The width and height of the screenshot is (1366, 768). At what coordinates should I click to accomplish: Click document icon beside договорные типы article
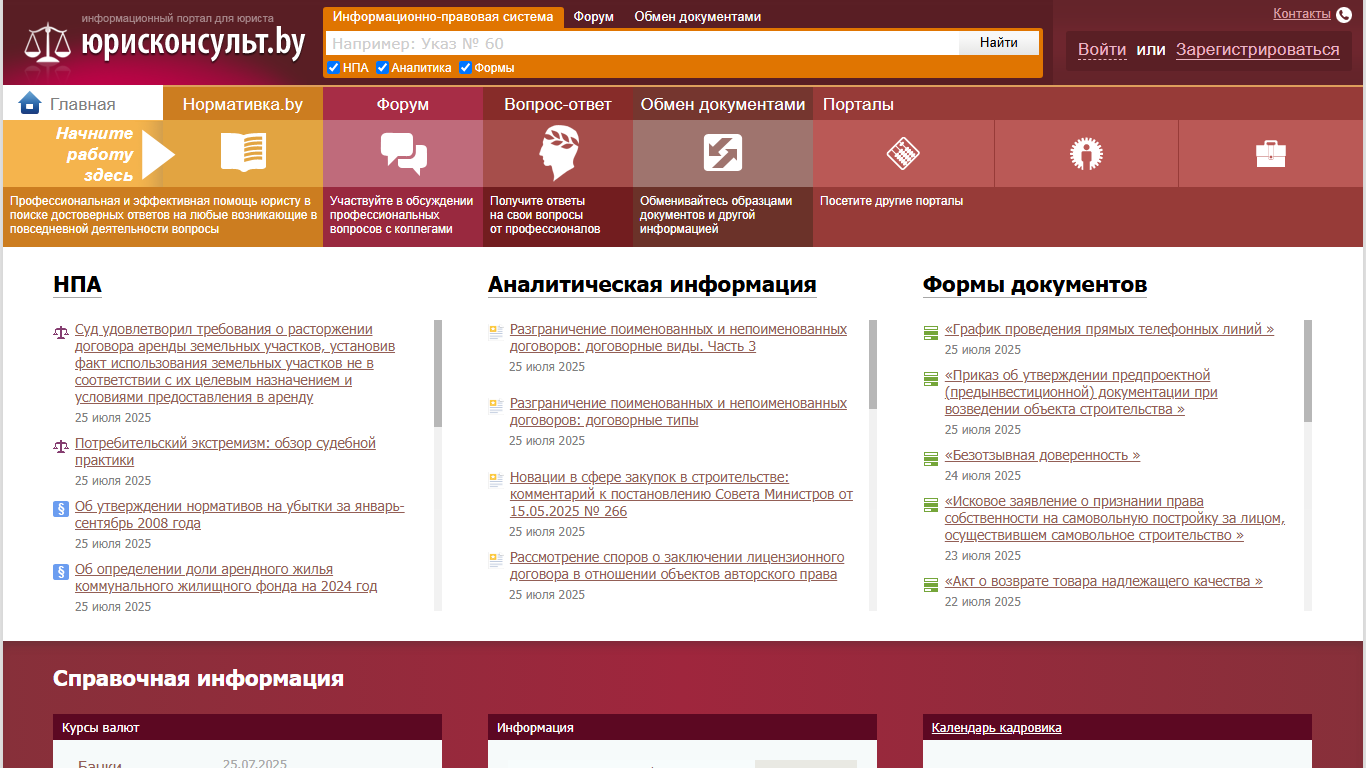coord(495,405)
